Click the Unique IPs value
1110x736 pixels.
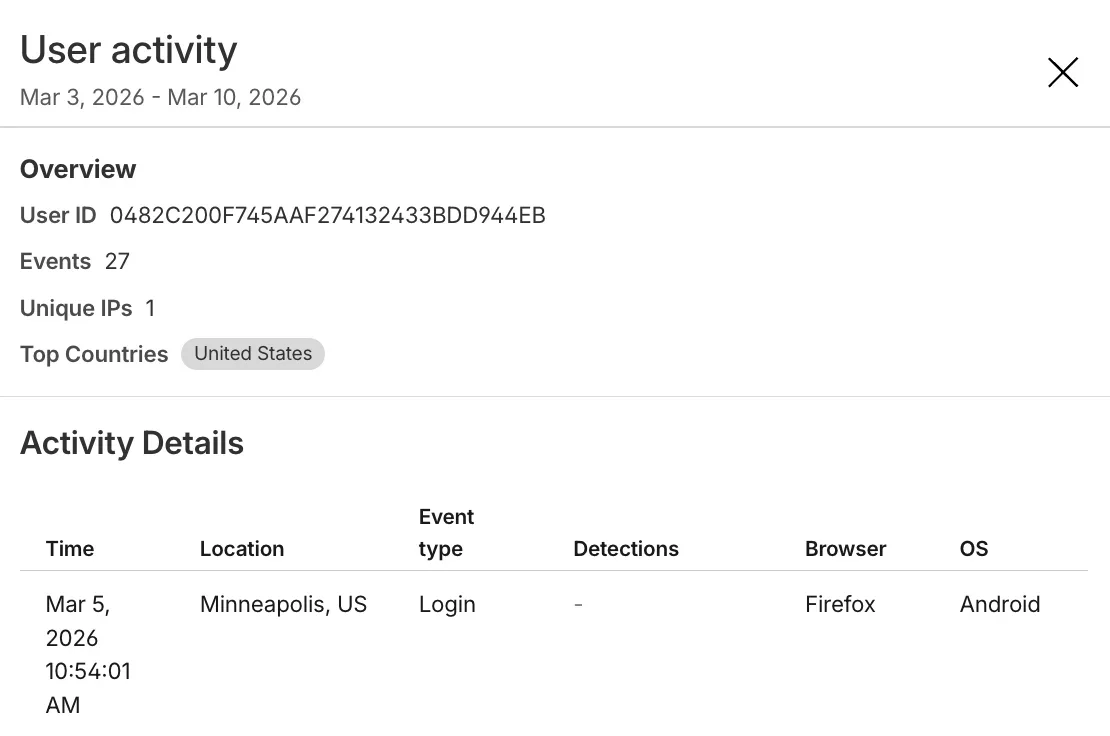tap(150, 308)
